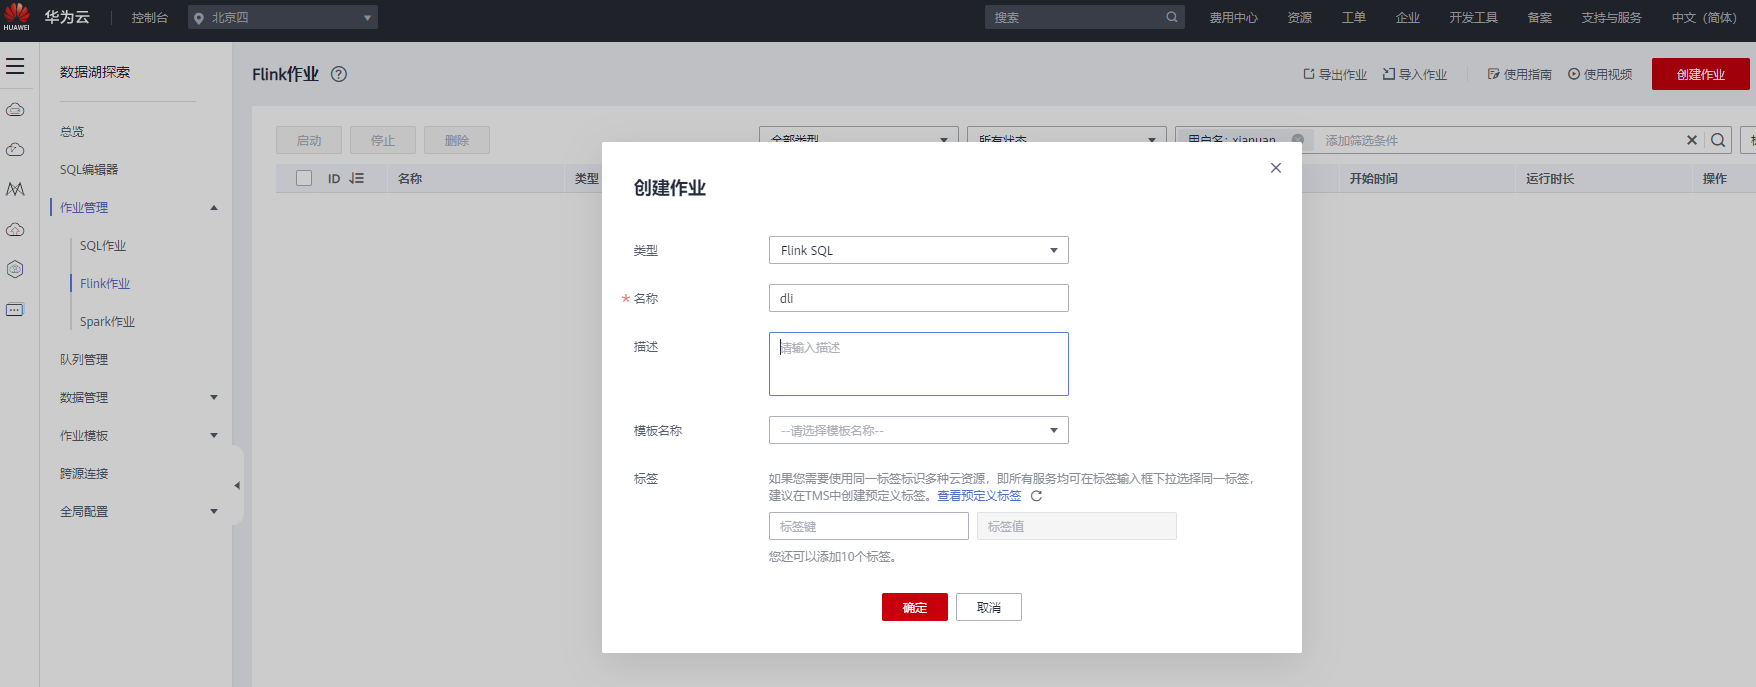The width and height of the screenshot is (1756, 687).
Task: Select SQL作业 submenu item
Action: [103, 246]
